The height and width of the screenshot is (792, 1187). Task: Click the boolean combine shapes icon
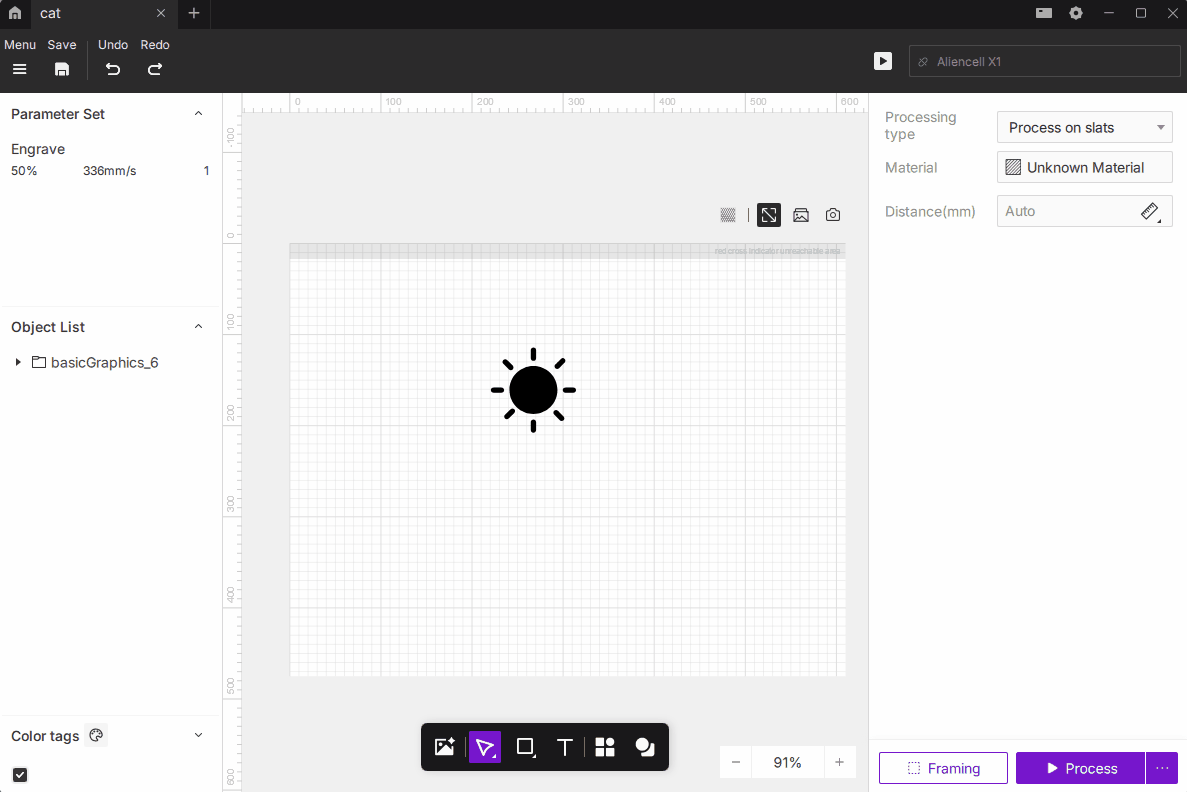click(x=645, y=747)
